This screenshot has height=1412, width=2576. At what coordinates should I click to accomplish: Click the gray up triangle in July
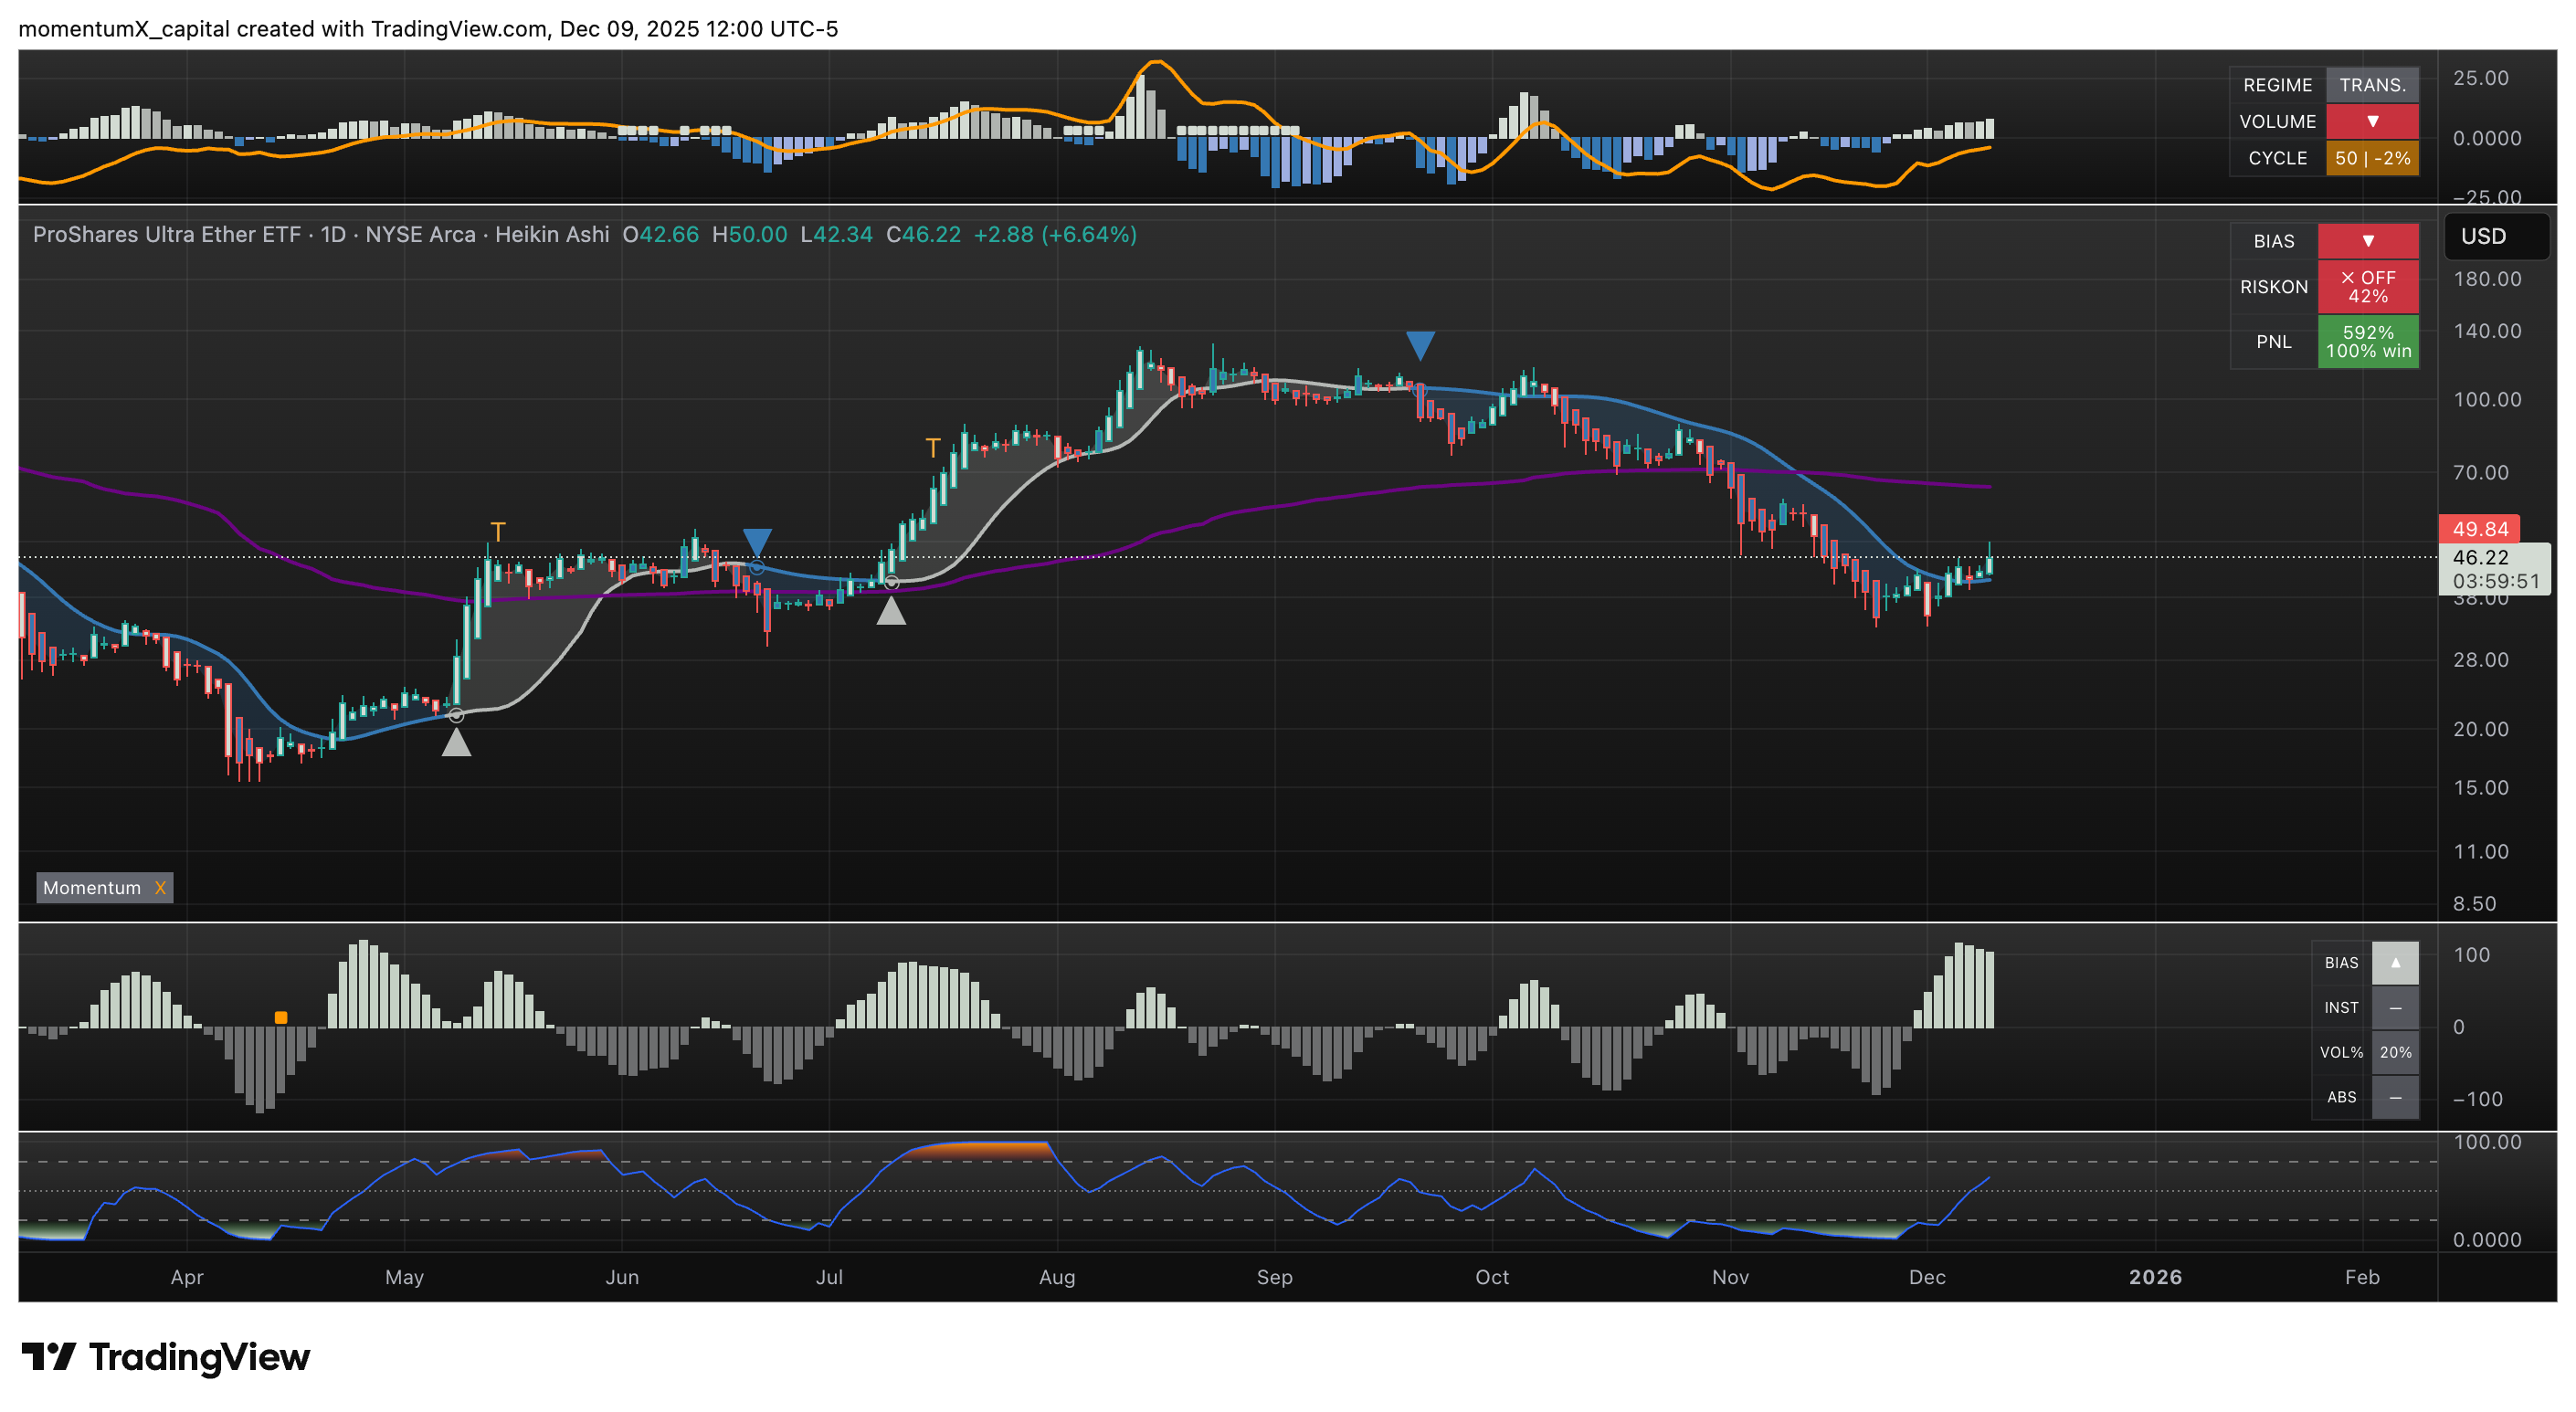[x=891, y=611]
